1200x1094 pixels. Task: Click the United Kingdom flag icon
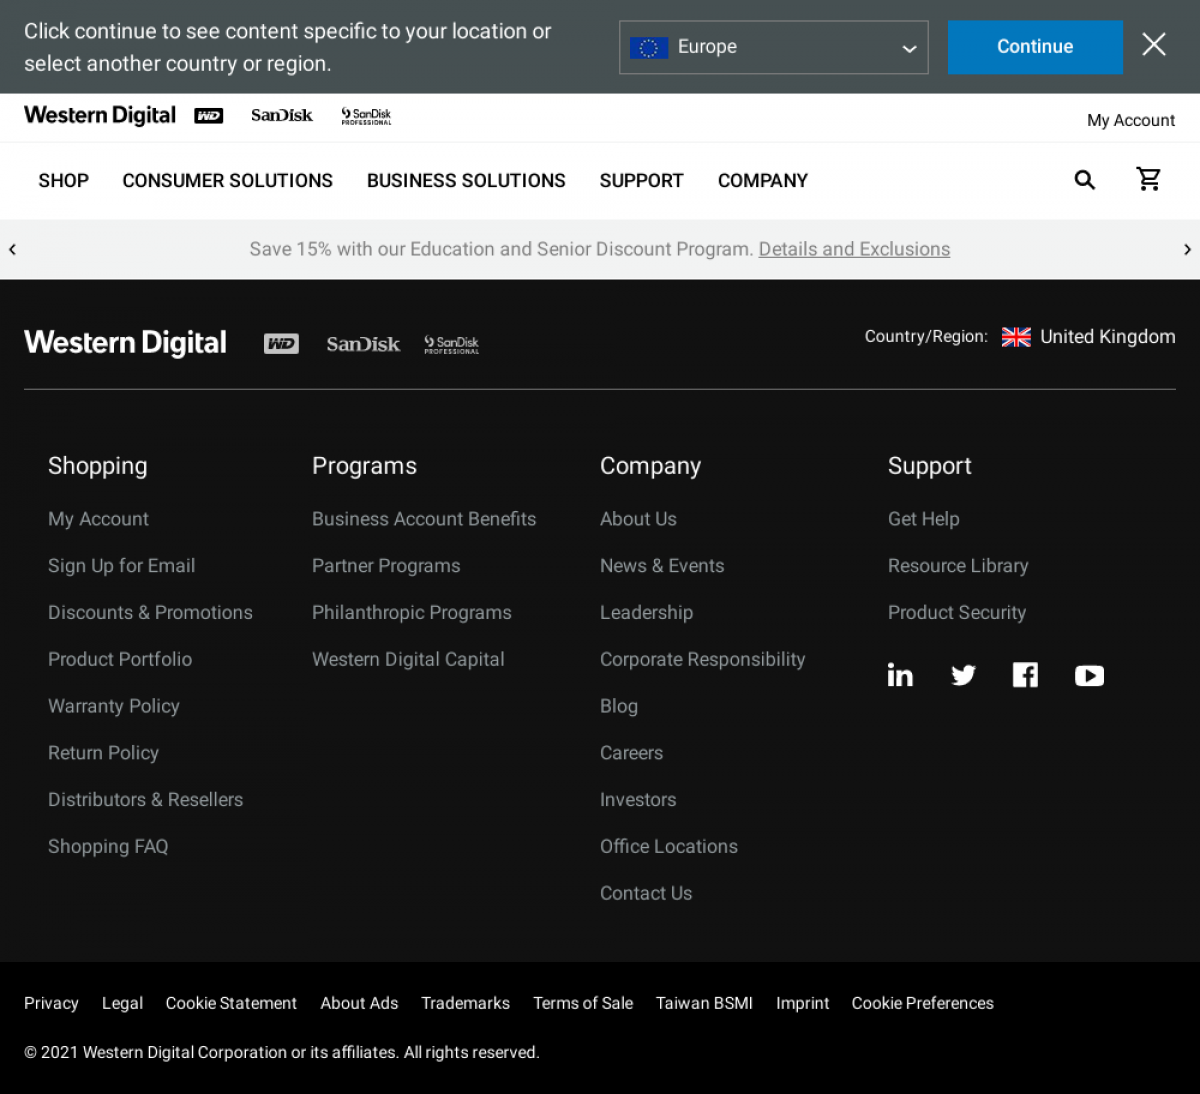1016,337
